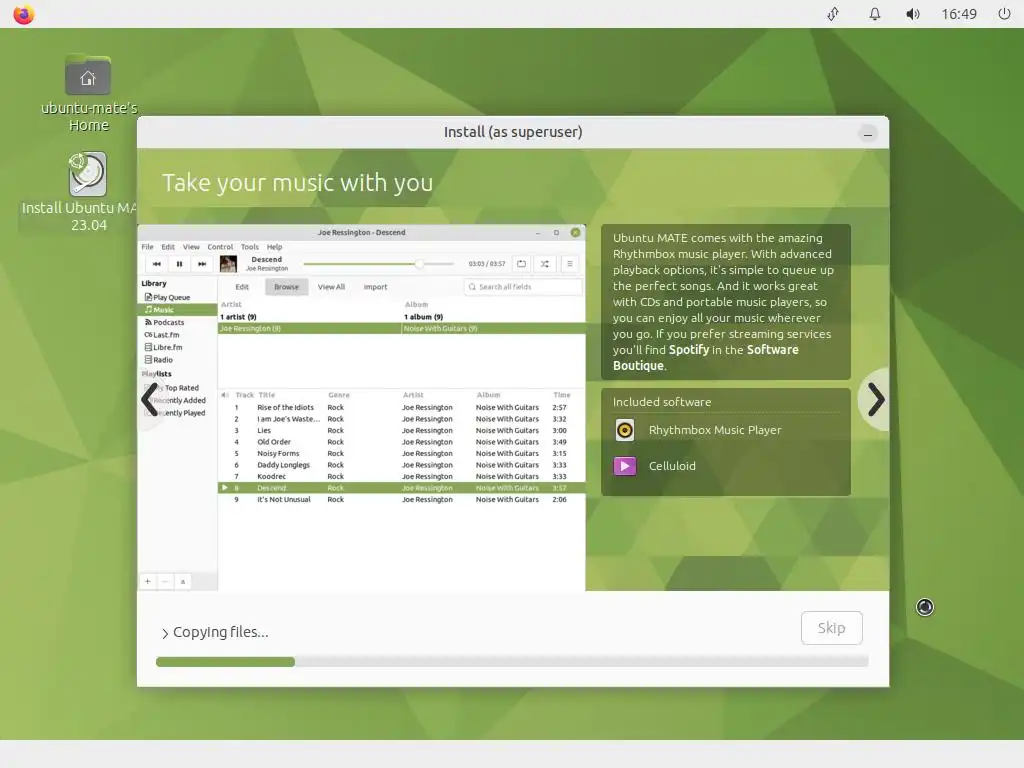Screen dimensions: 1024x768
Task: Select the Install Ubuntu MATE 23.04 desktop icon
Action: point(88,192)
